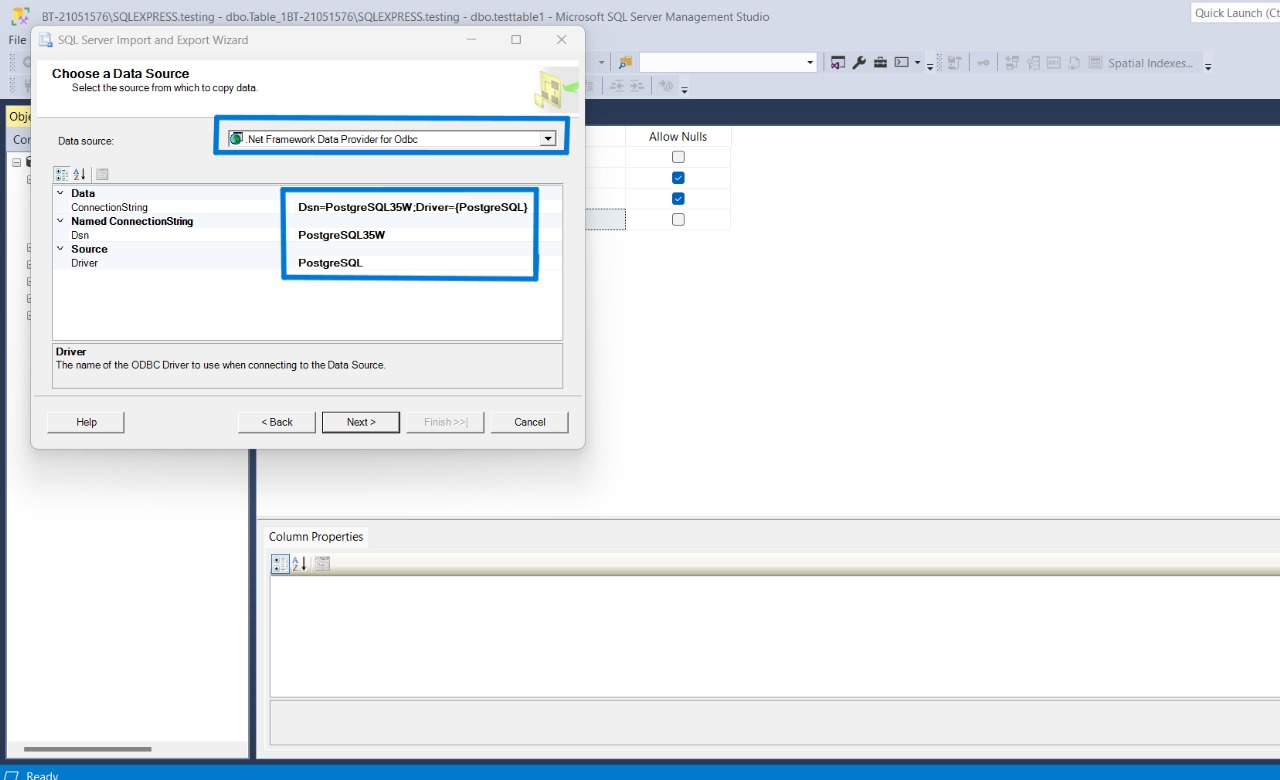Click the Property Pages icon in the wizard
This screenshot has height=780, width=1280.
coord(102,174)
